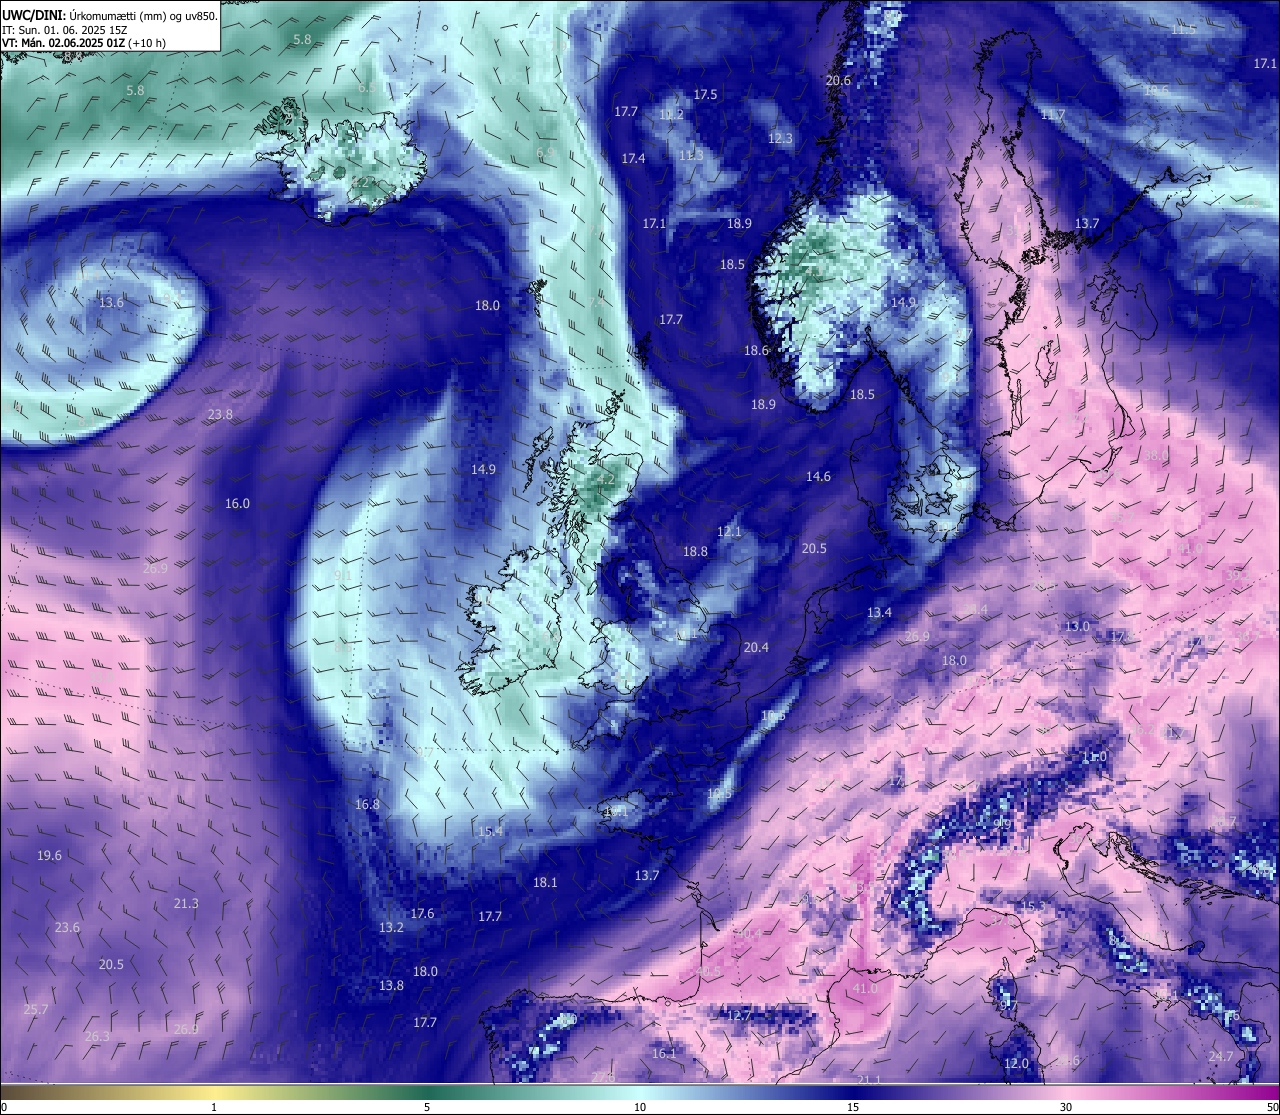Click the 18.8 value label
This screenshot has width=1280, height=1115.
click(695, 551)
